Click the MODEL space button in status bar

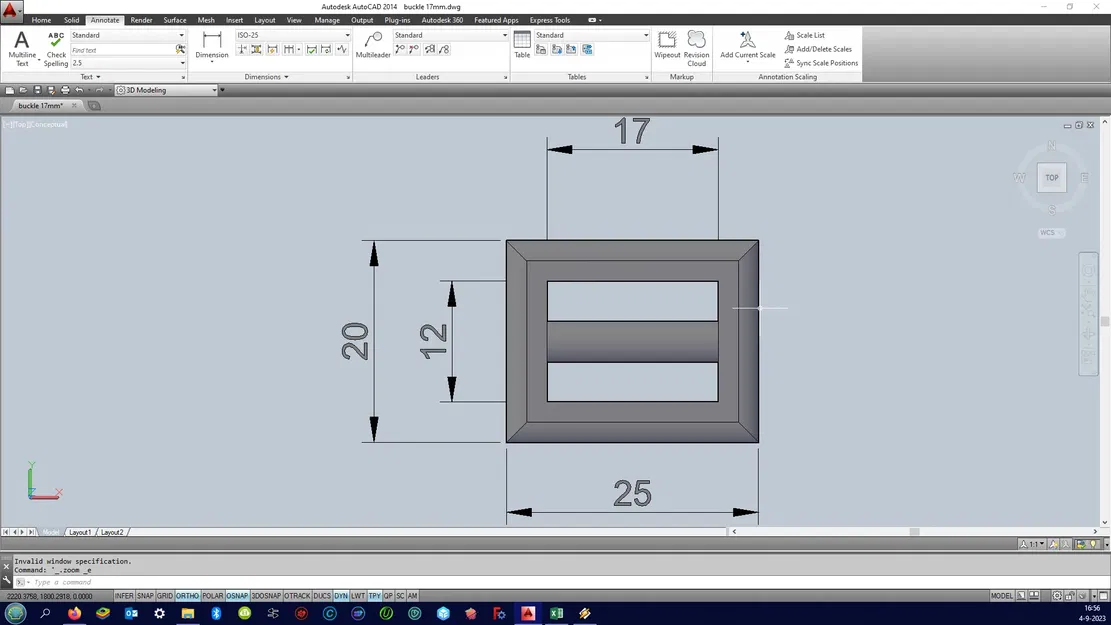[1002, 596]
